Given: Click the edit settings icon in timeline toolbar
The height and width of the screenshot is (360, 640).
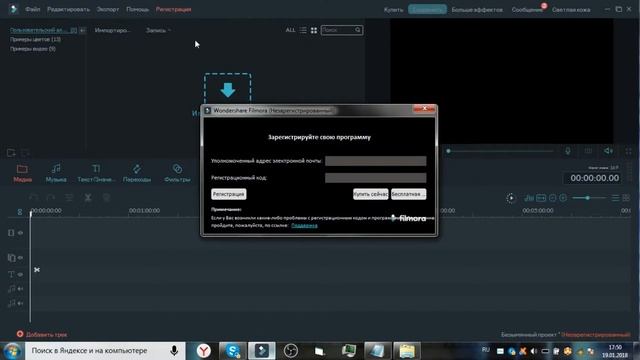Looking at the screenshot, I should point(69,198).
